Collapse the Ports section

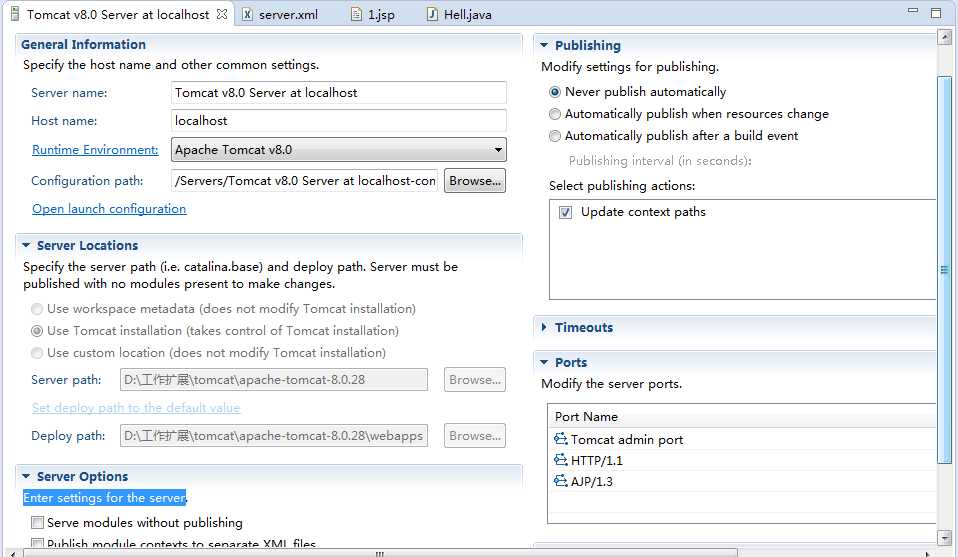(544, 362)
